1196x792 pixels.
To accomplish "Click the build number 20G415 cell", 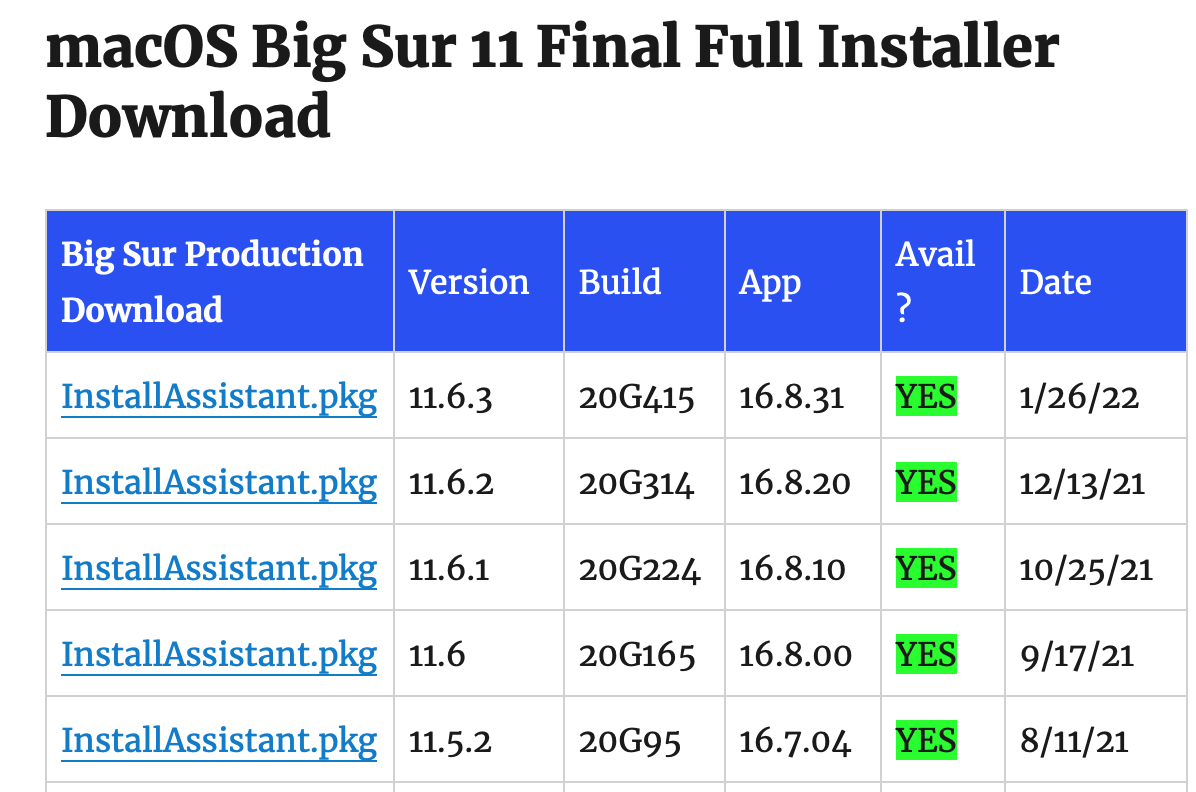I will pyautogui.click(x=636, y=398).
